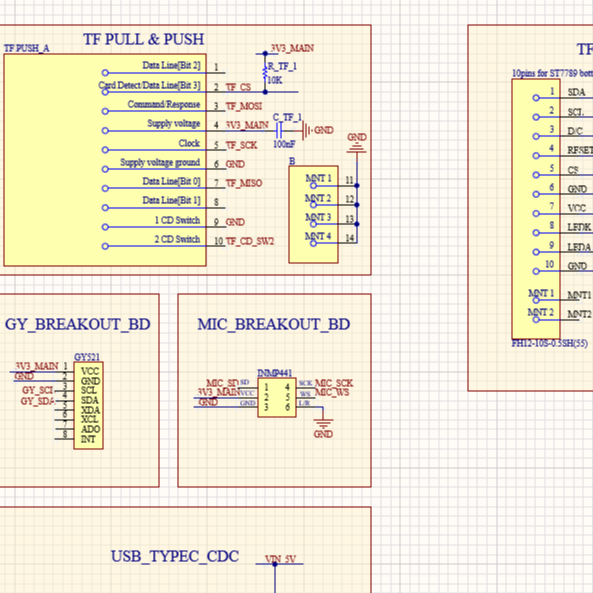Select the R_TF_1 10K resistor symbol

[265, 73]
